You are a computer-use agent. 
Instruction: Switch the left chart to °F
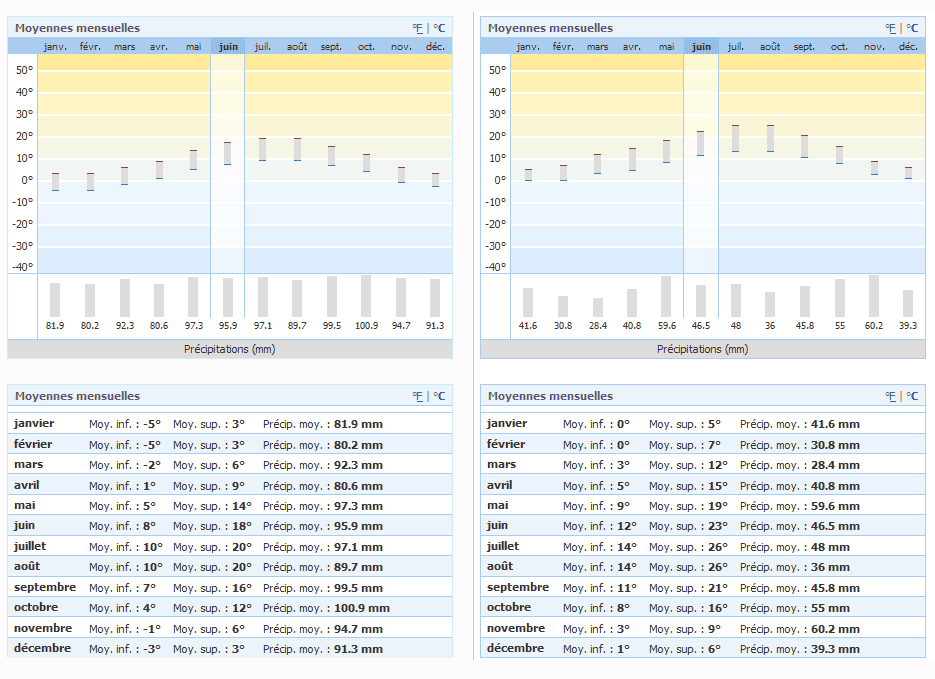click(x=417, y=28)
